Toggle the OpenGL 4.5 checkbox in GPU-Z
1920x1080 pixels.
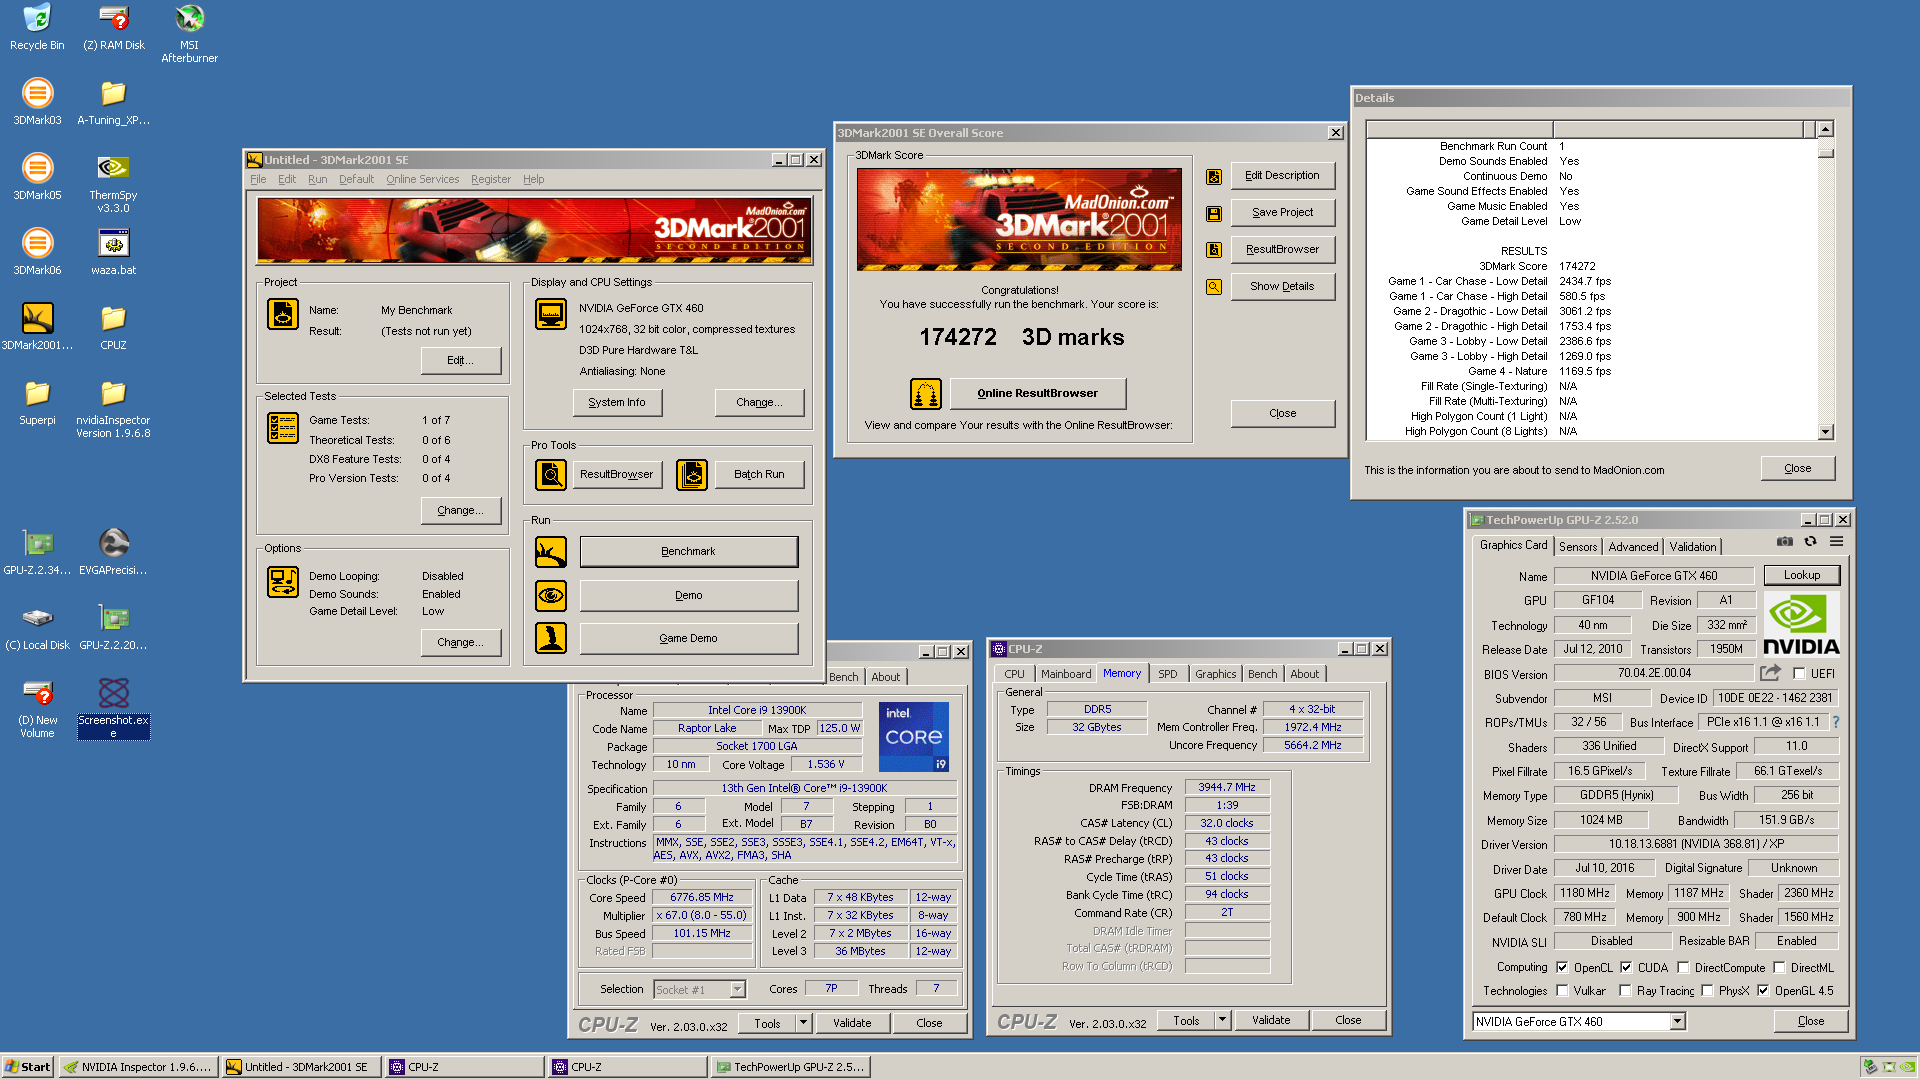[x=1763, y=991]
